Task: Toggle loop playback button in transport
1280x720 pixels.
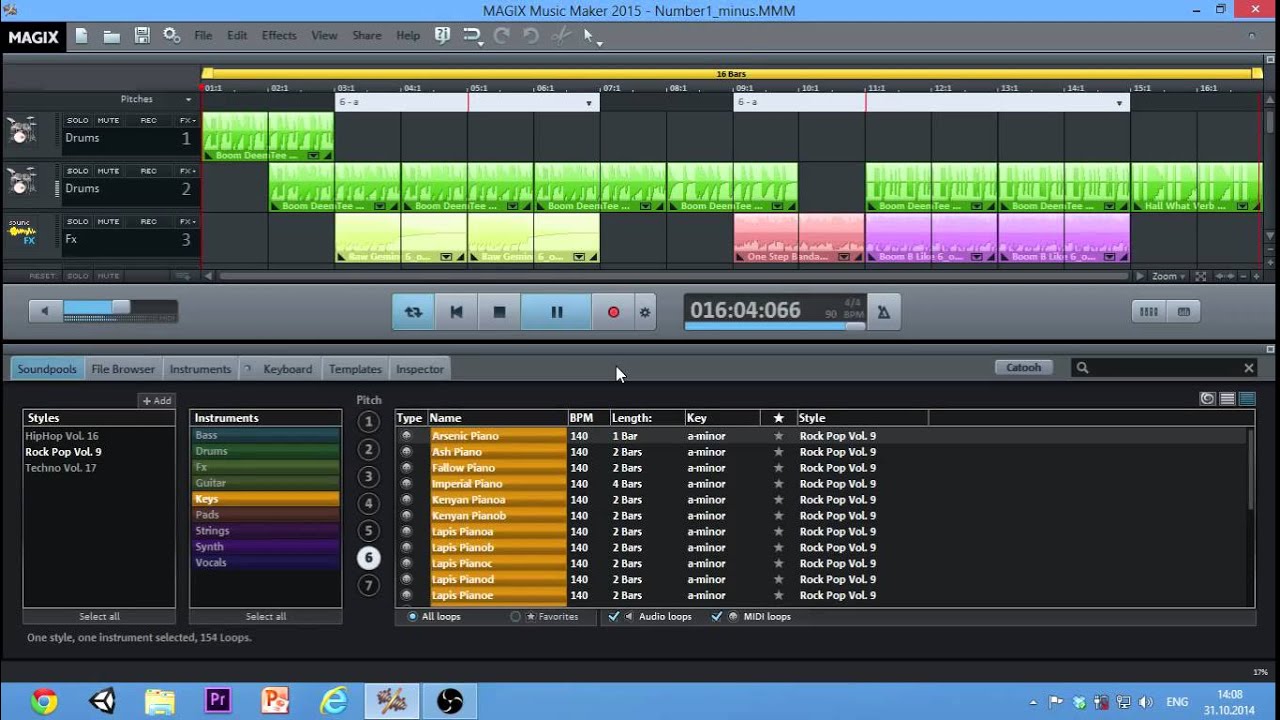Action: tap(413, 312)
